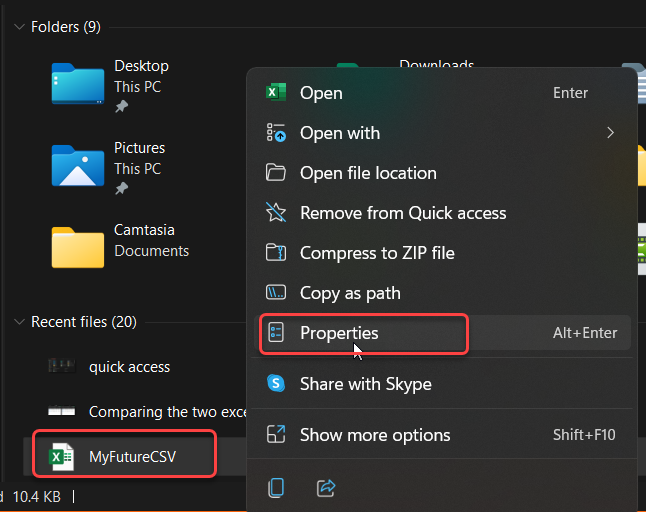
Task: Click the copy icon at menu bottom
Action: [x=277, y=488]
